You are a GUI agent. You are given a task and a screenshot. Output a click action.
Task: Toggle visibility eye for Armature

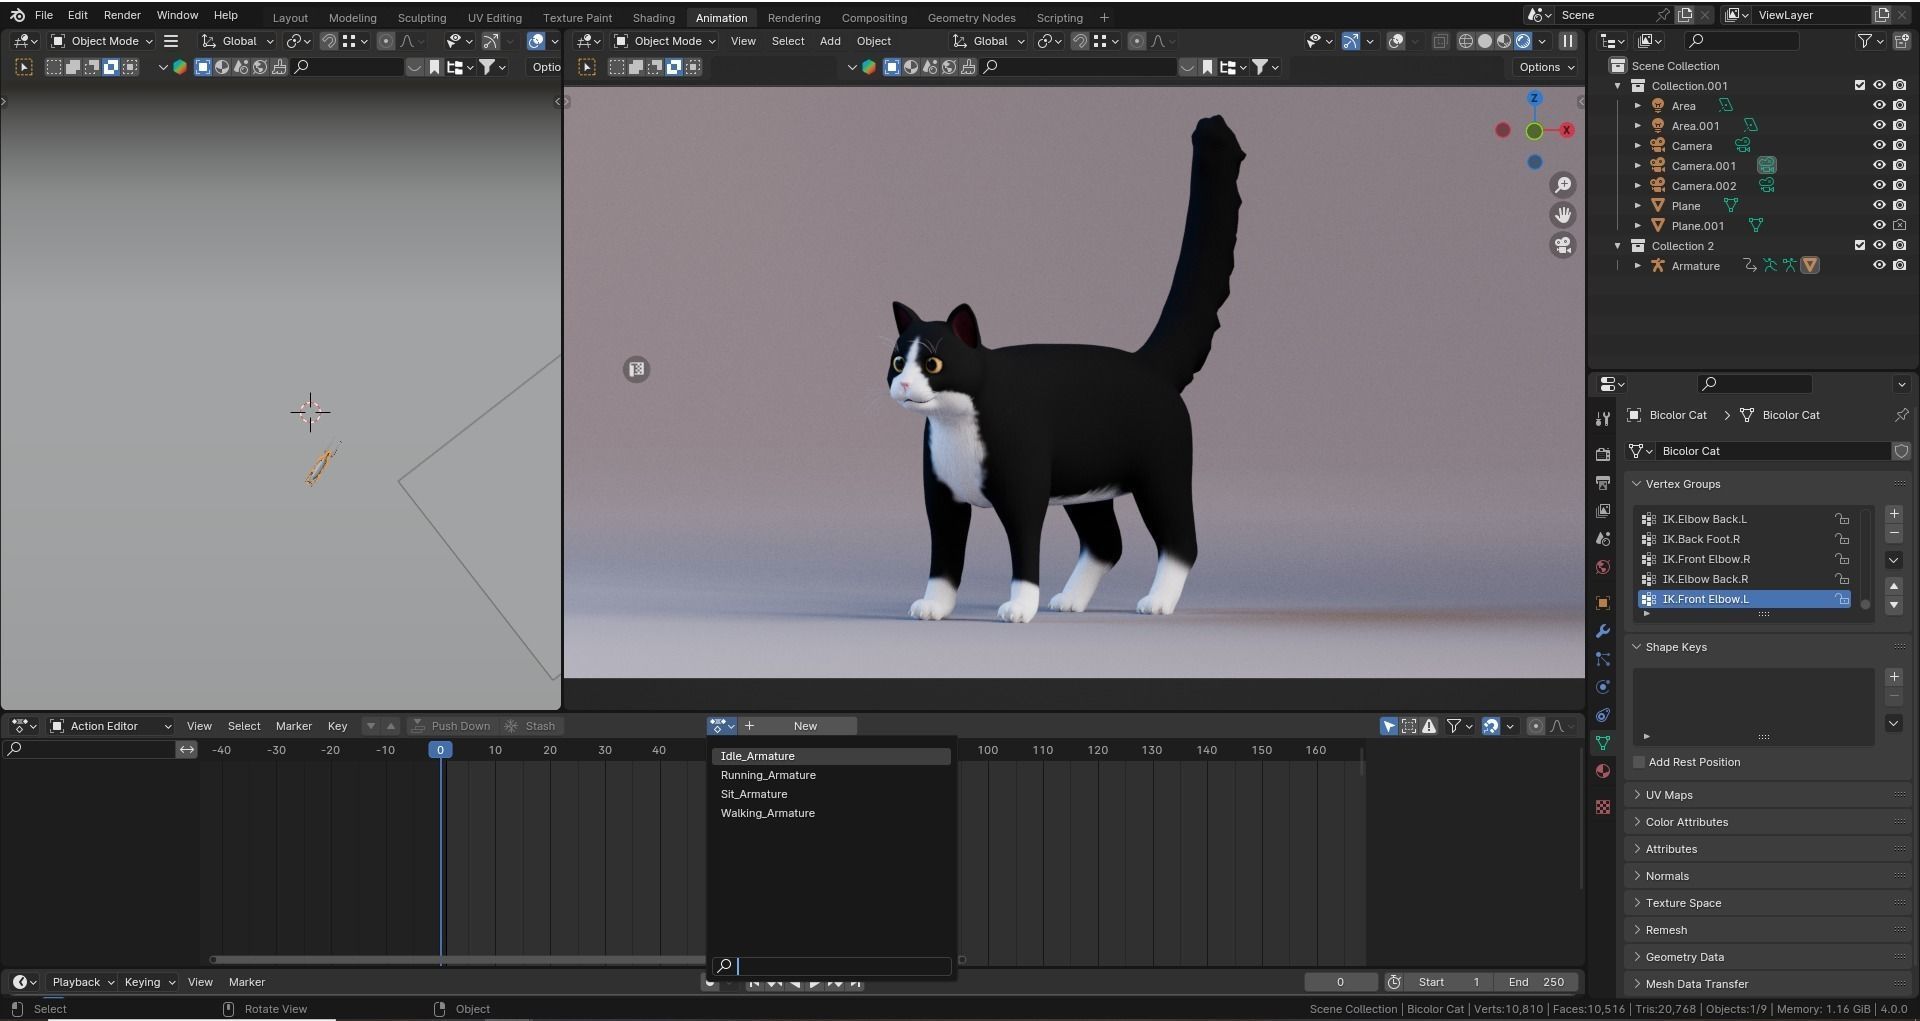(x=1879, y=265)
